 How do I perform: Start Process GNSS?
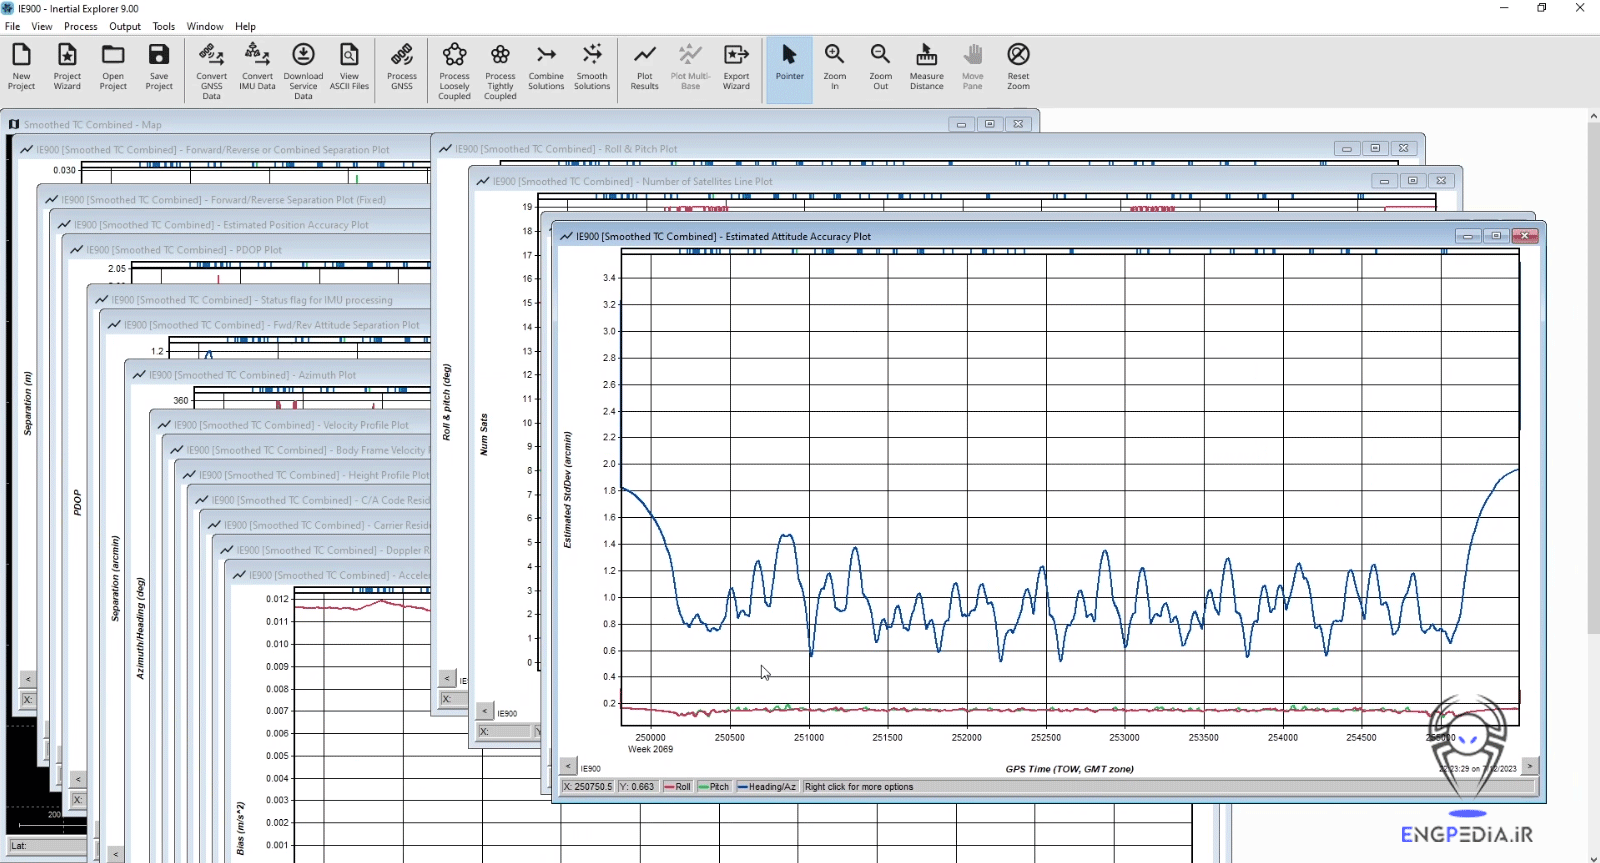[x=402, y=67]
